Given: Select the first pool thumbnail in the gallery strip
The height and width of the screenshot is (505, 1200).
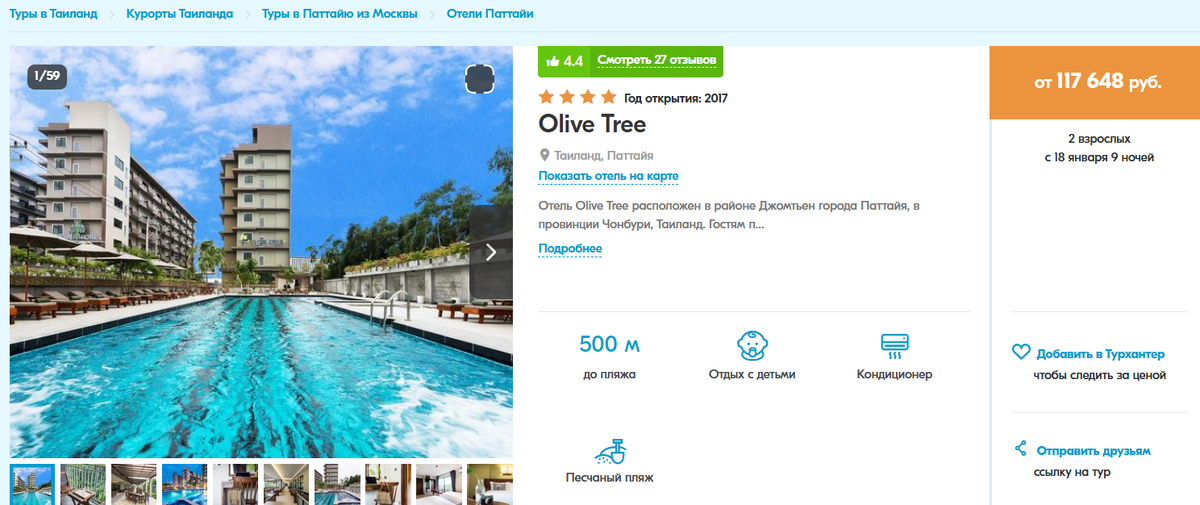Looking at the screenshot, I should tap(32, 484).
